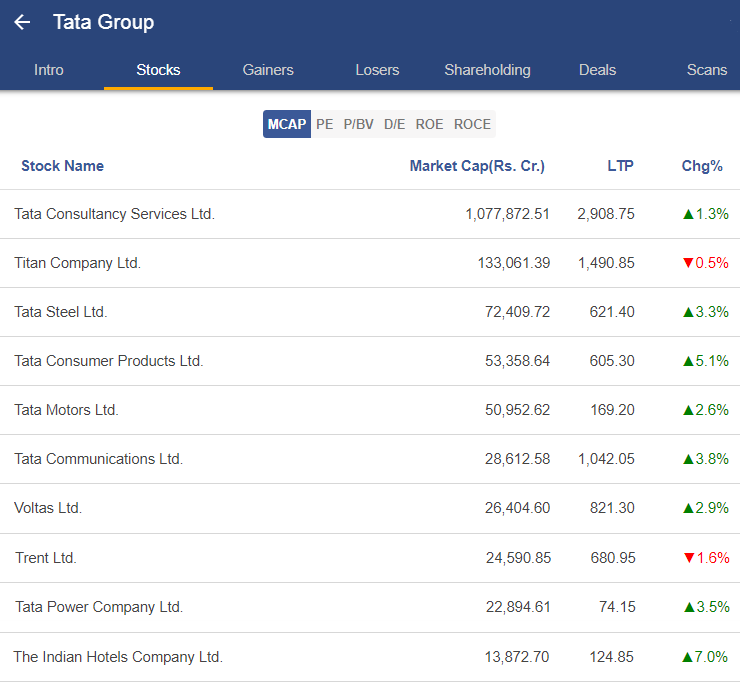Click LTP value 621.40
The image size is (740, 682).
pyautogui.click(x=612, y=312)
